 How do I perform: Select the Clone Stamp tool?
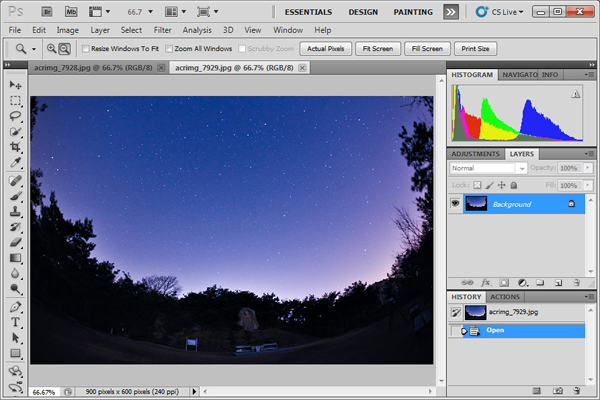click(15, 211)
